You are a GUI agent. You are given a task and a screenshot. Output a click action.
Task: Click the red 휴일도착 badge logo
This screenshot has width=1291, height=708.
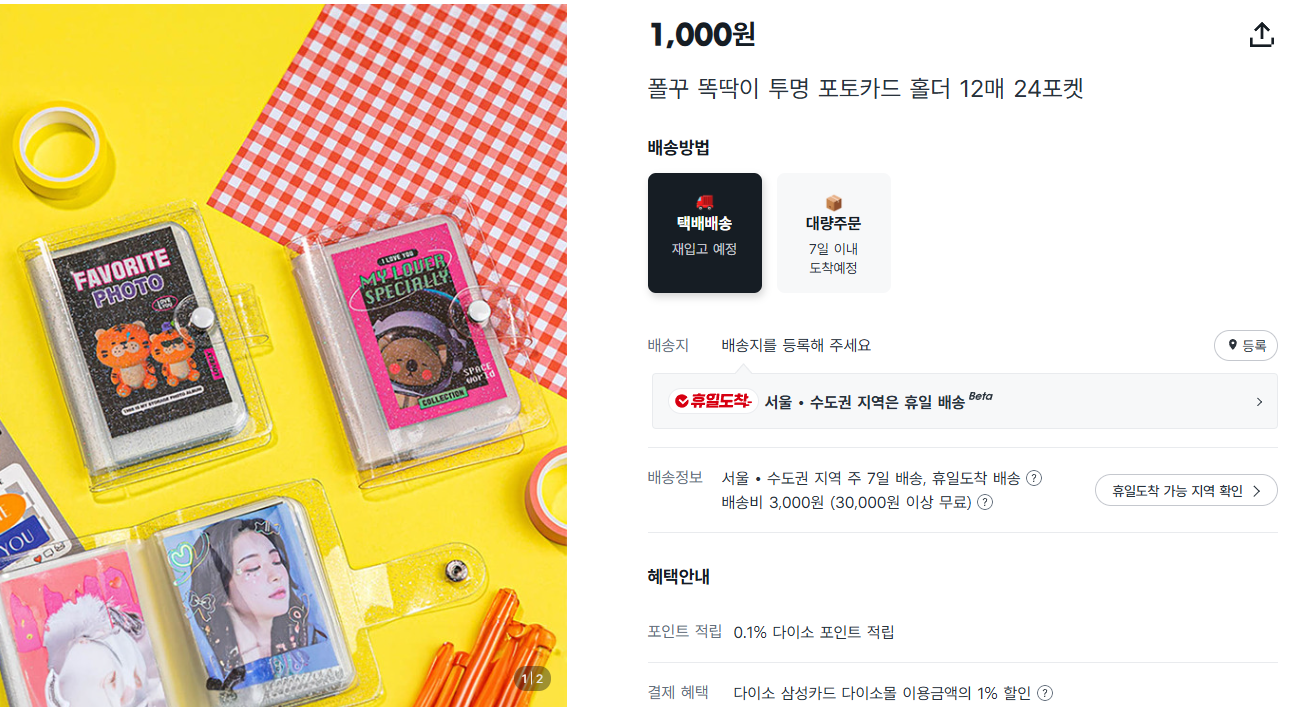(x=712, y=401)
